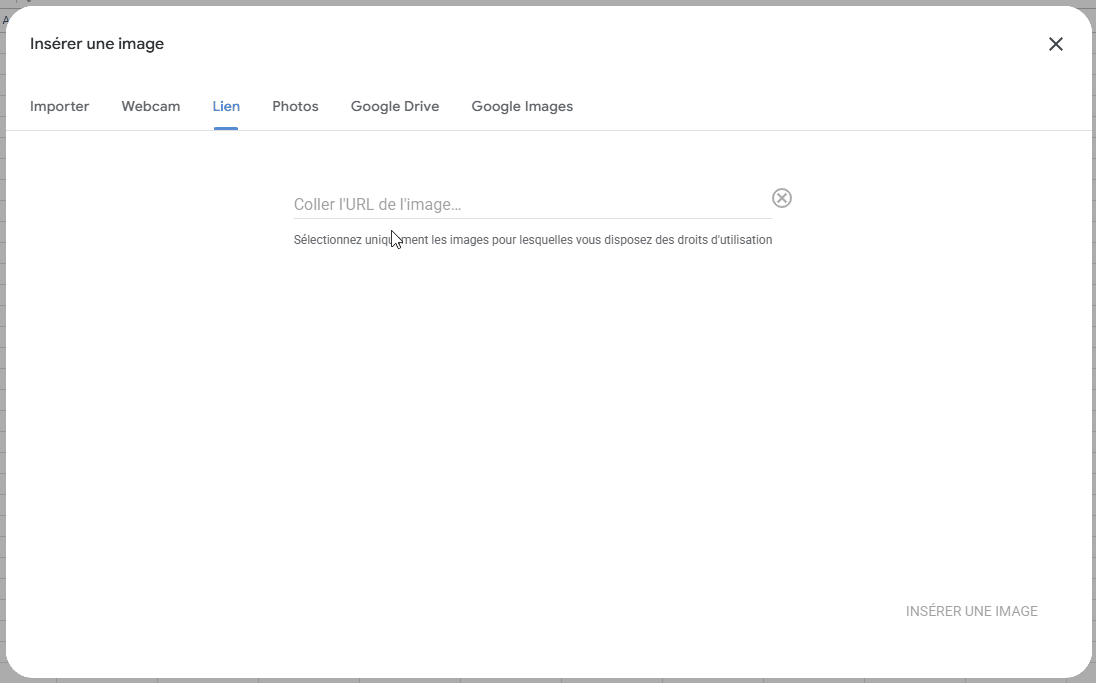Select the Lien tab
The width and height of the screenshot is (1096, 683).
pyautogui.click(x=226, y=106)
